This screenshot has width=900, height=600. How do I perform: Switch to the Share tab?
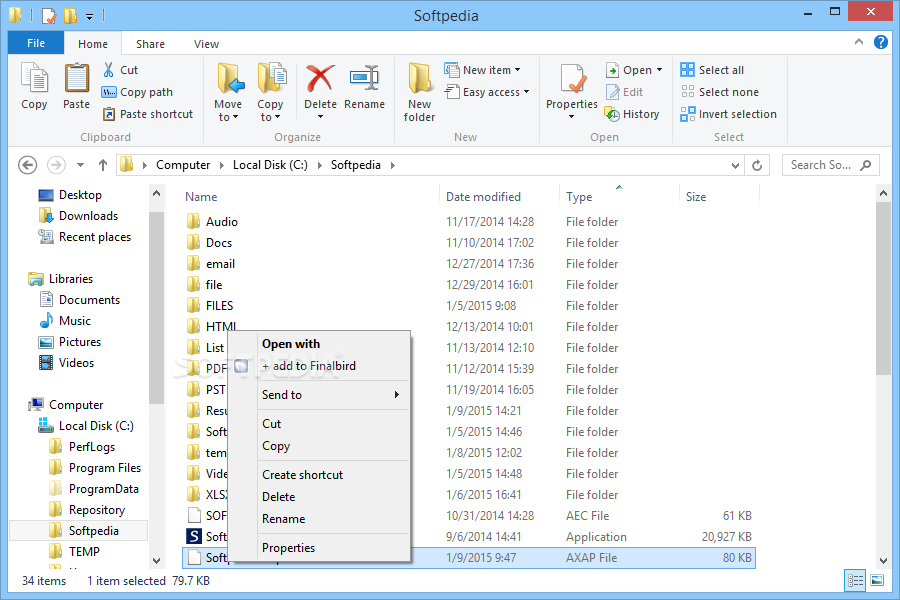(x=150, y=44)
